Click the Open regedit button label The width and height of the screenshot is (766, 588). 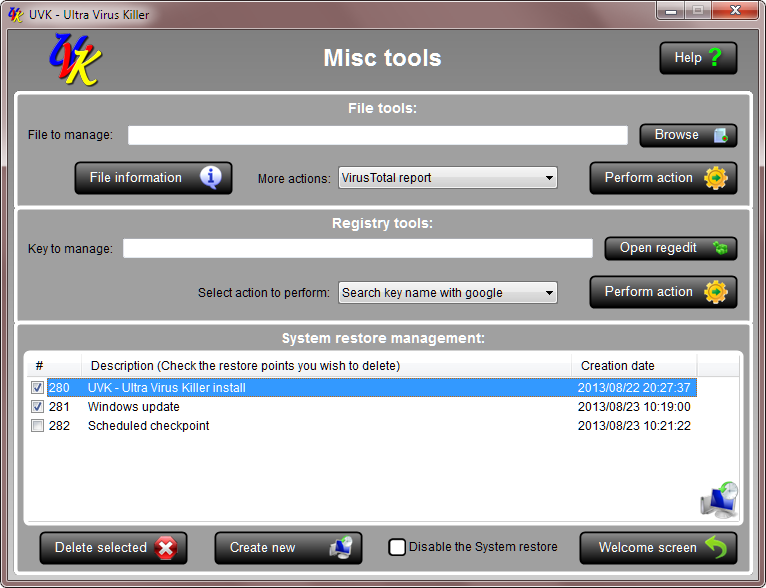pyautogui.click(x=658, y=248)
